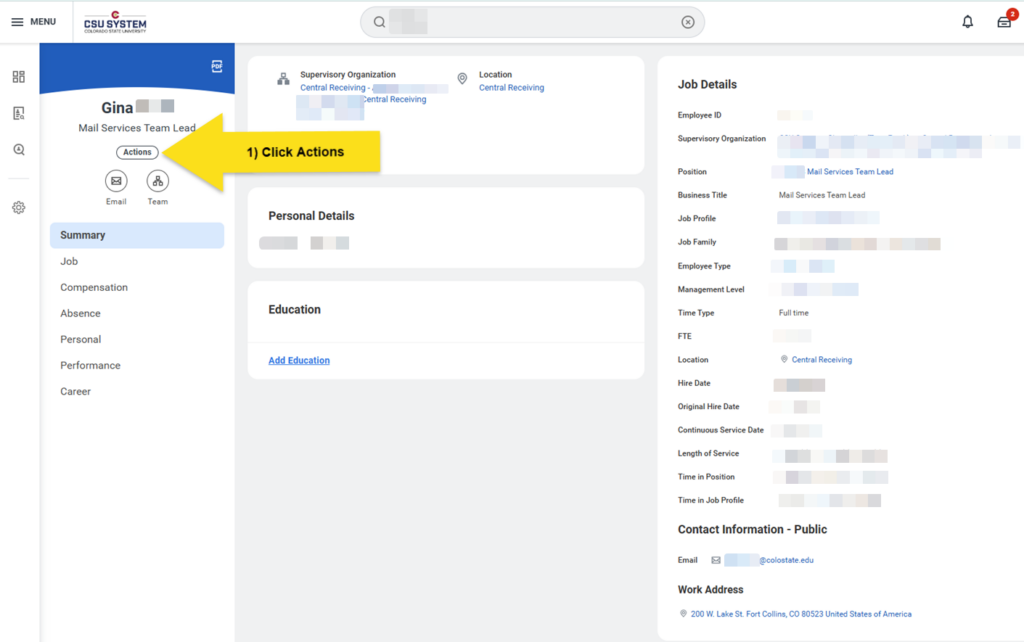1024x642 pixels.
Task: Export profile with the PDF icon
Action: coord(217,66)
